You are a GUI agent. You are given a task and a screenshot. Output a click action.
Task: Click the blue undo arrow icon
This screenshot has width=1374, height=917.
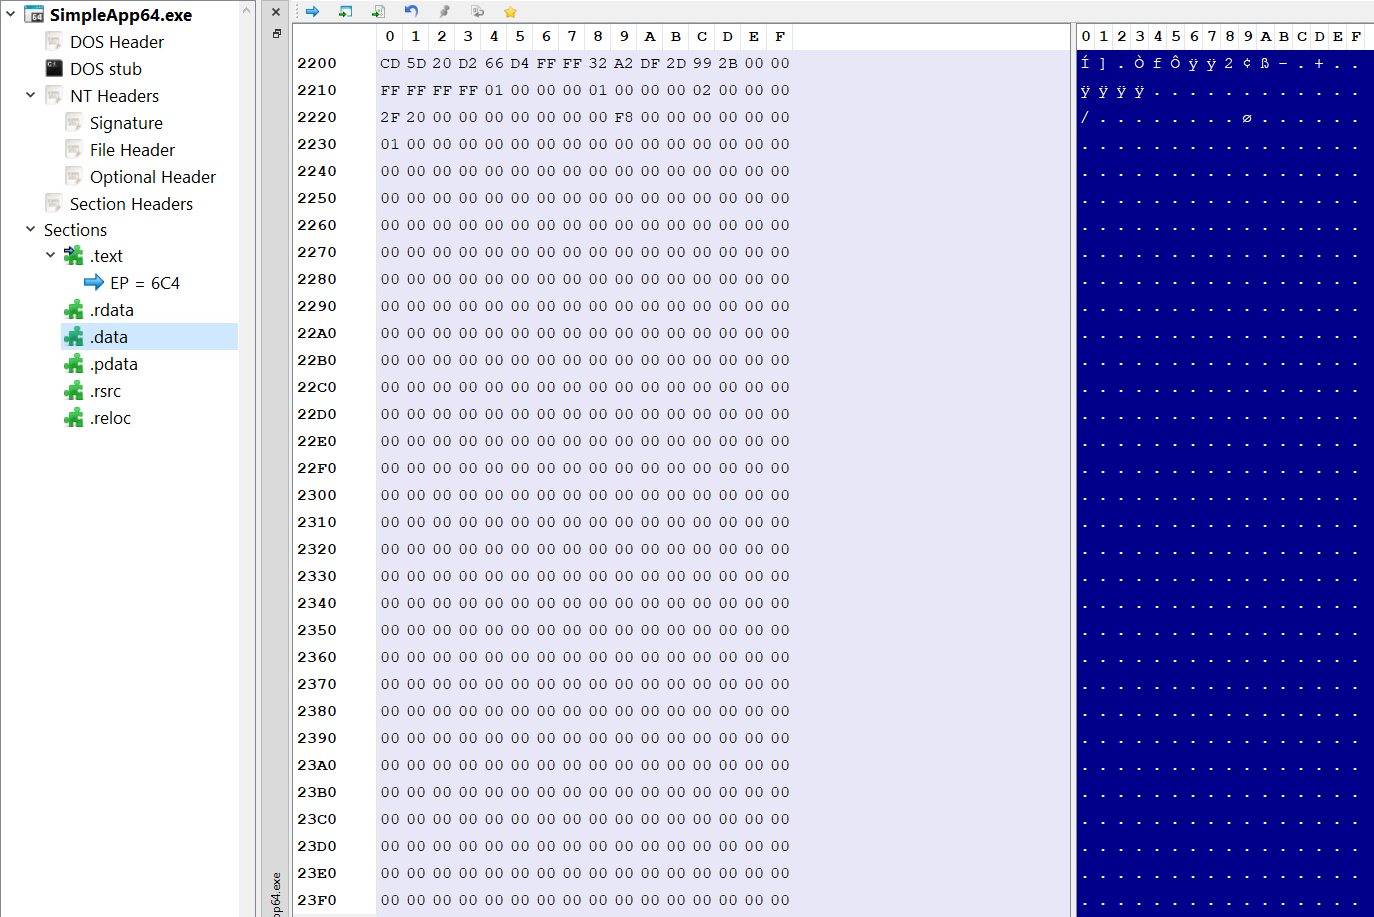(x=411, y=12)
